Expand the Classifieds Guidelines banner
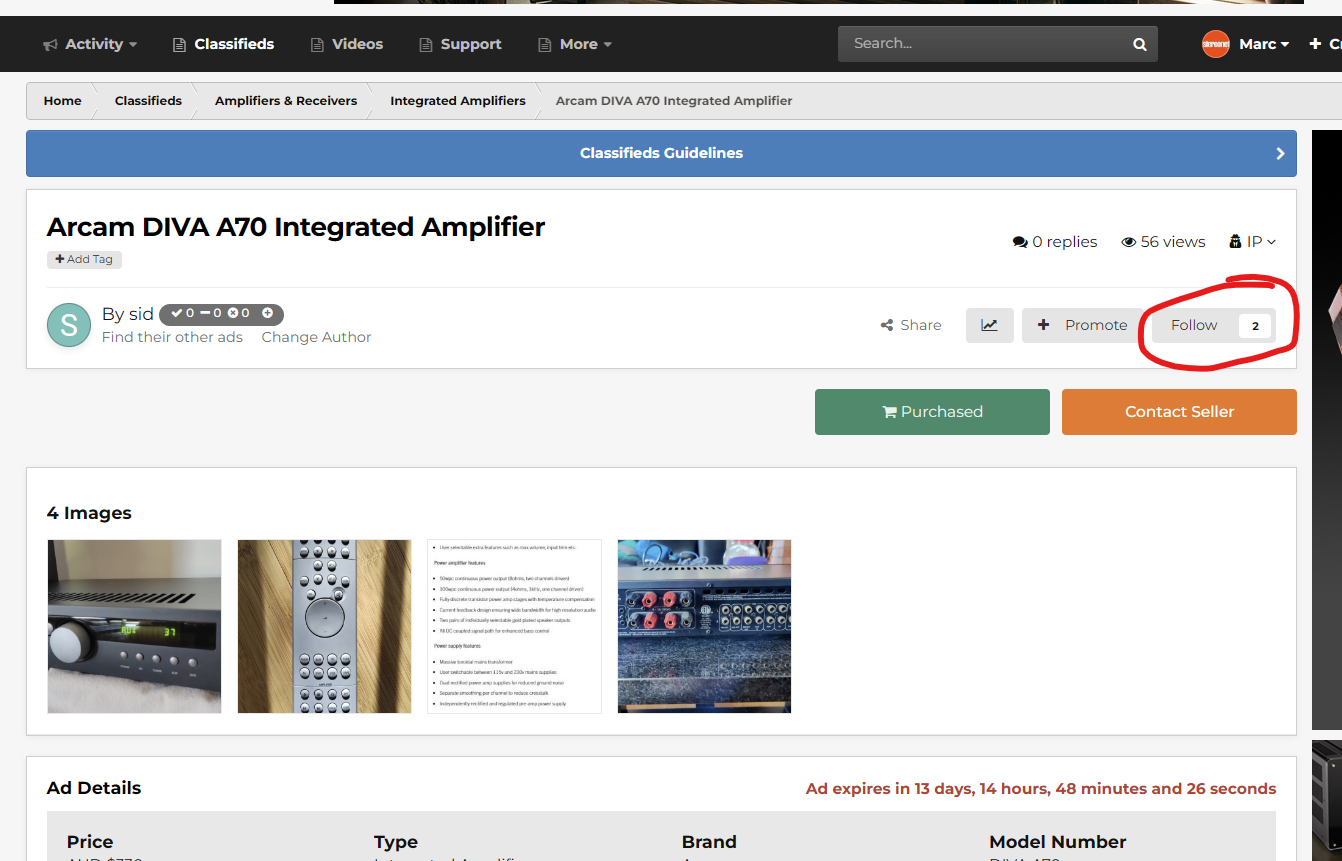The image size is (1342, 861). point(661,153)
